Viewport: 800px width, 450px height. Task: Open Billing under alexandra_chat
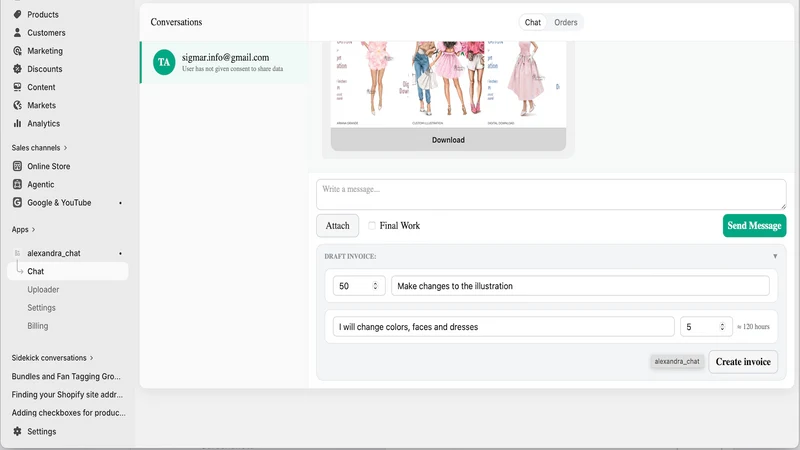(x=38, y=326)
